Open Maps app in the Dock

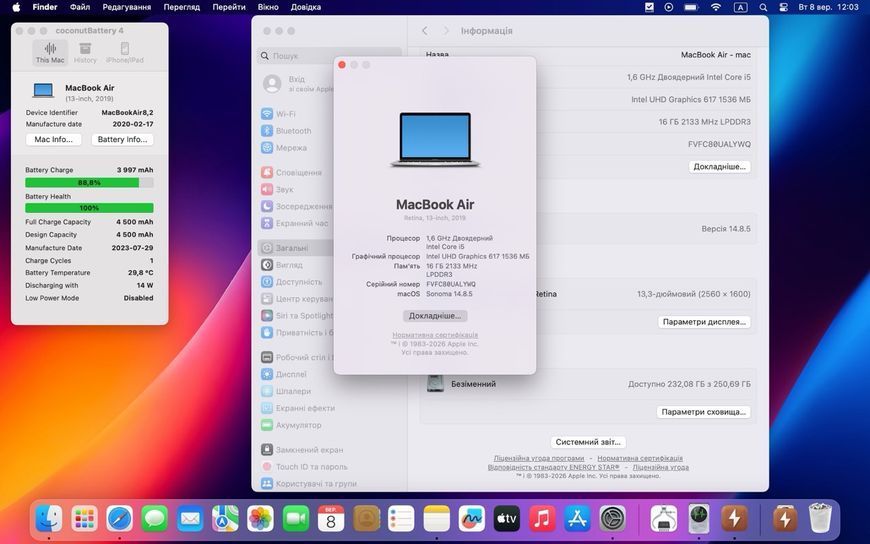click(225, 520)
